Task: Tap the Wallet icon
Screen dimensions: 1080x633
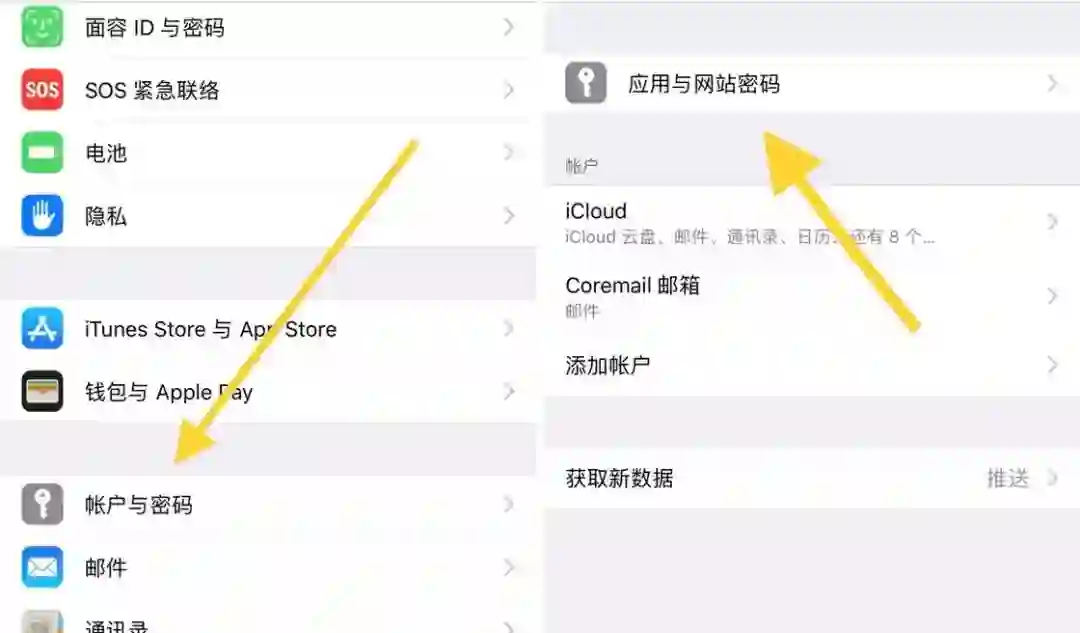Action: 42,391
